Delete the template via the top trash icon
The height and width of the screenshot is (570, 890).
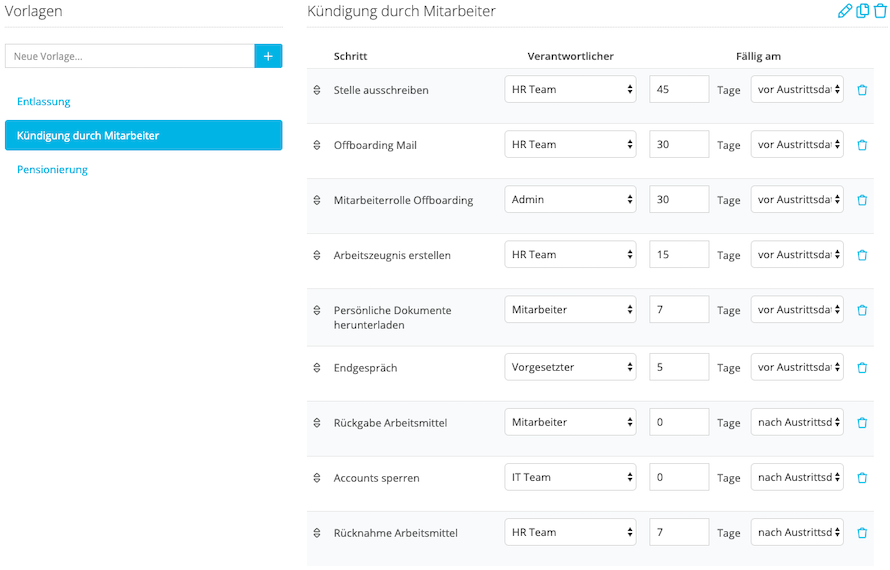coord(880,11)
